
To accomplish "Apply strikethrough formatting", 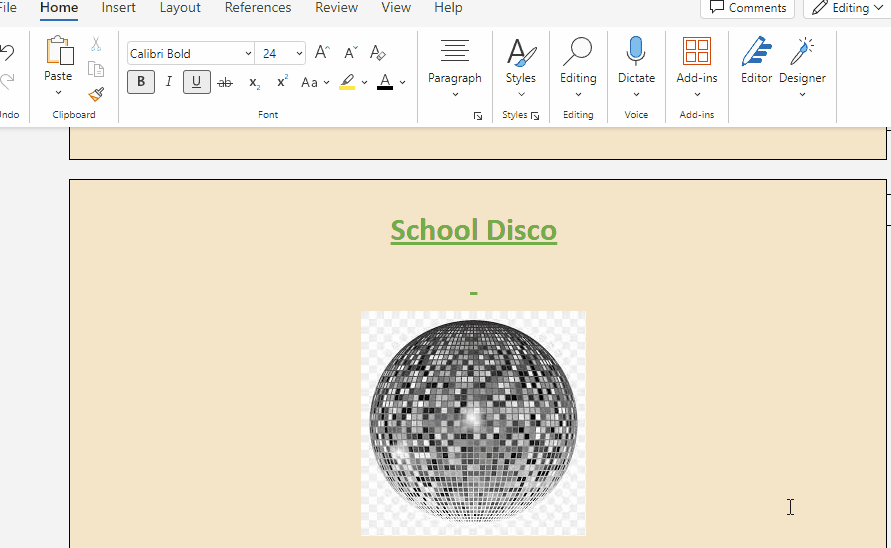I will point(225,82).
